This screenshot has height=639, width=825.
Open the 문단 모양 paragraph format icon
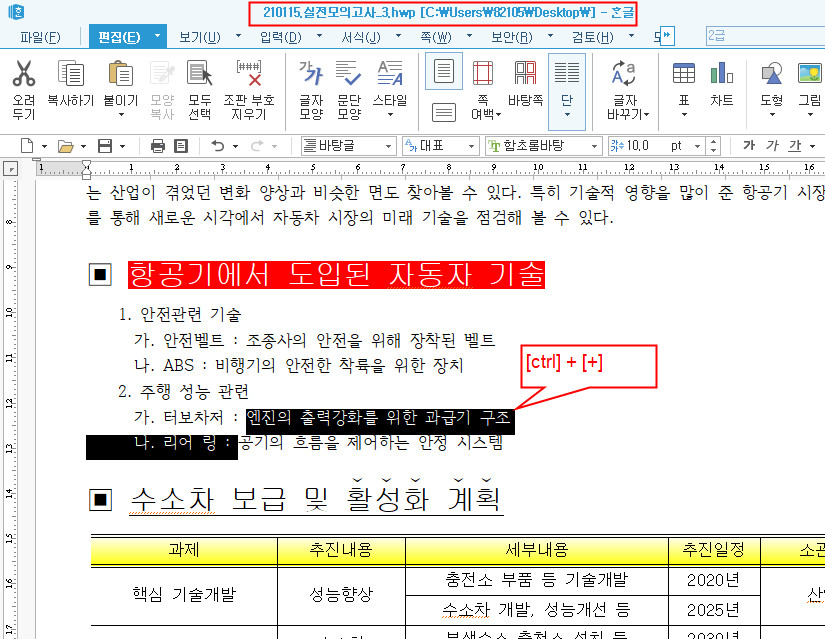pos(349,87)
